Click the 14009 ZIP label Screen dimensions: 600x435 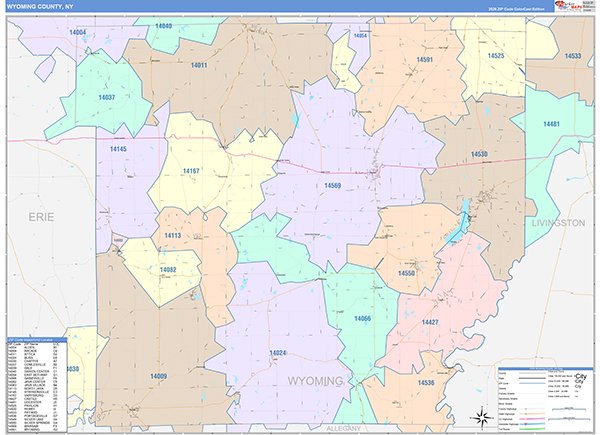[x=158, y=376]
